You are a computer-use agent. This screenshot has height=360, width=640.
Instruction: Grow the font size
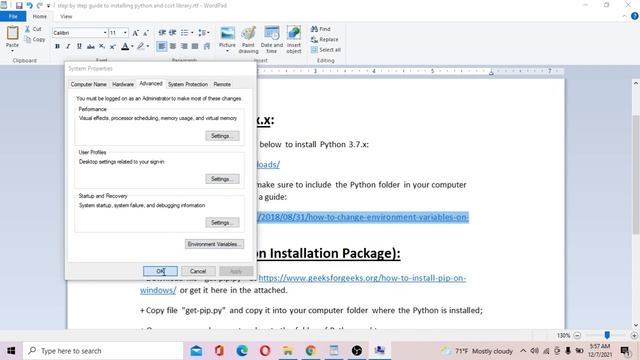click(x=136, y=33)
